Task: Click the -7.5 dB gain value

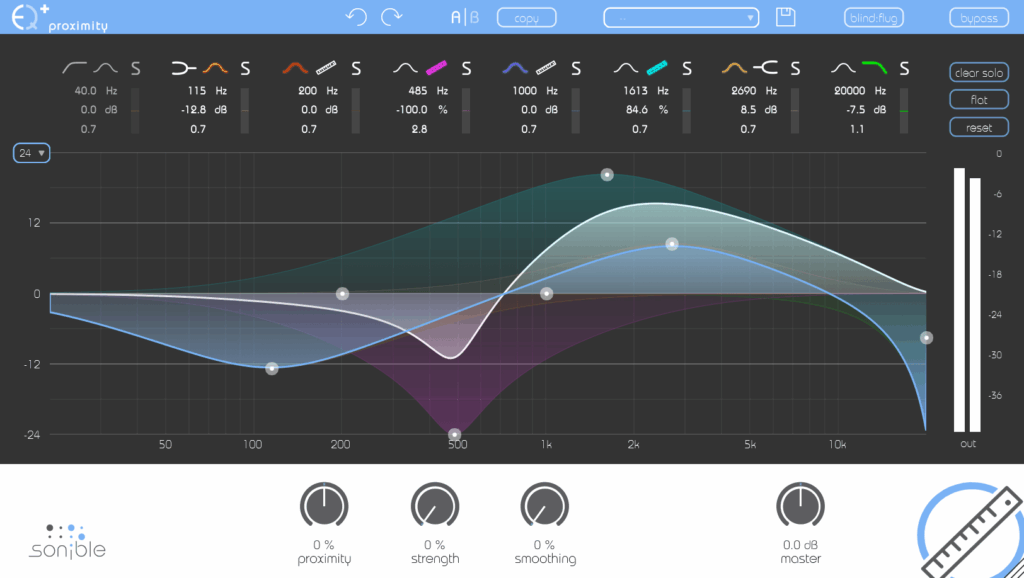Action: [x=856, y=109]
